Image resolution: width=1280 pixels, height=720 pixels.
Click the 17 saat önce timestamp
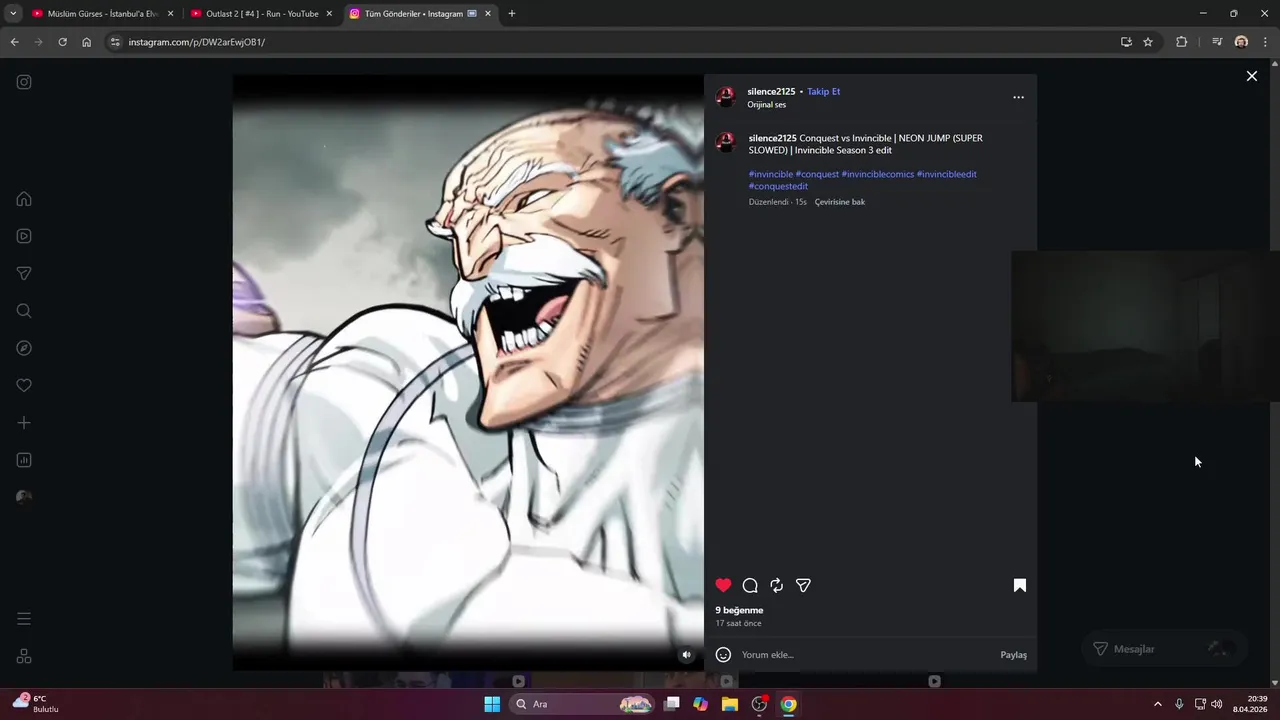[738, 623]
